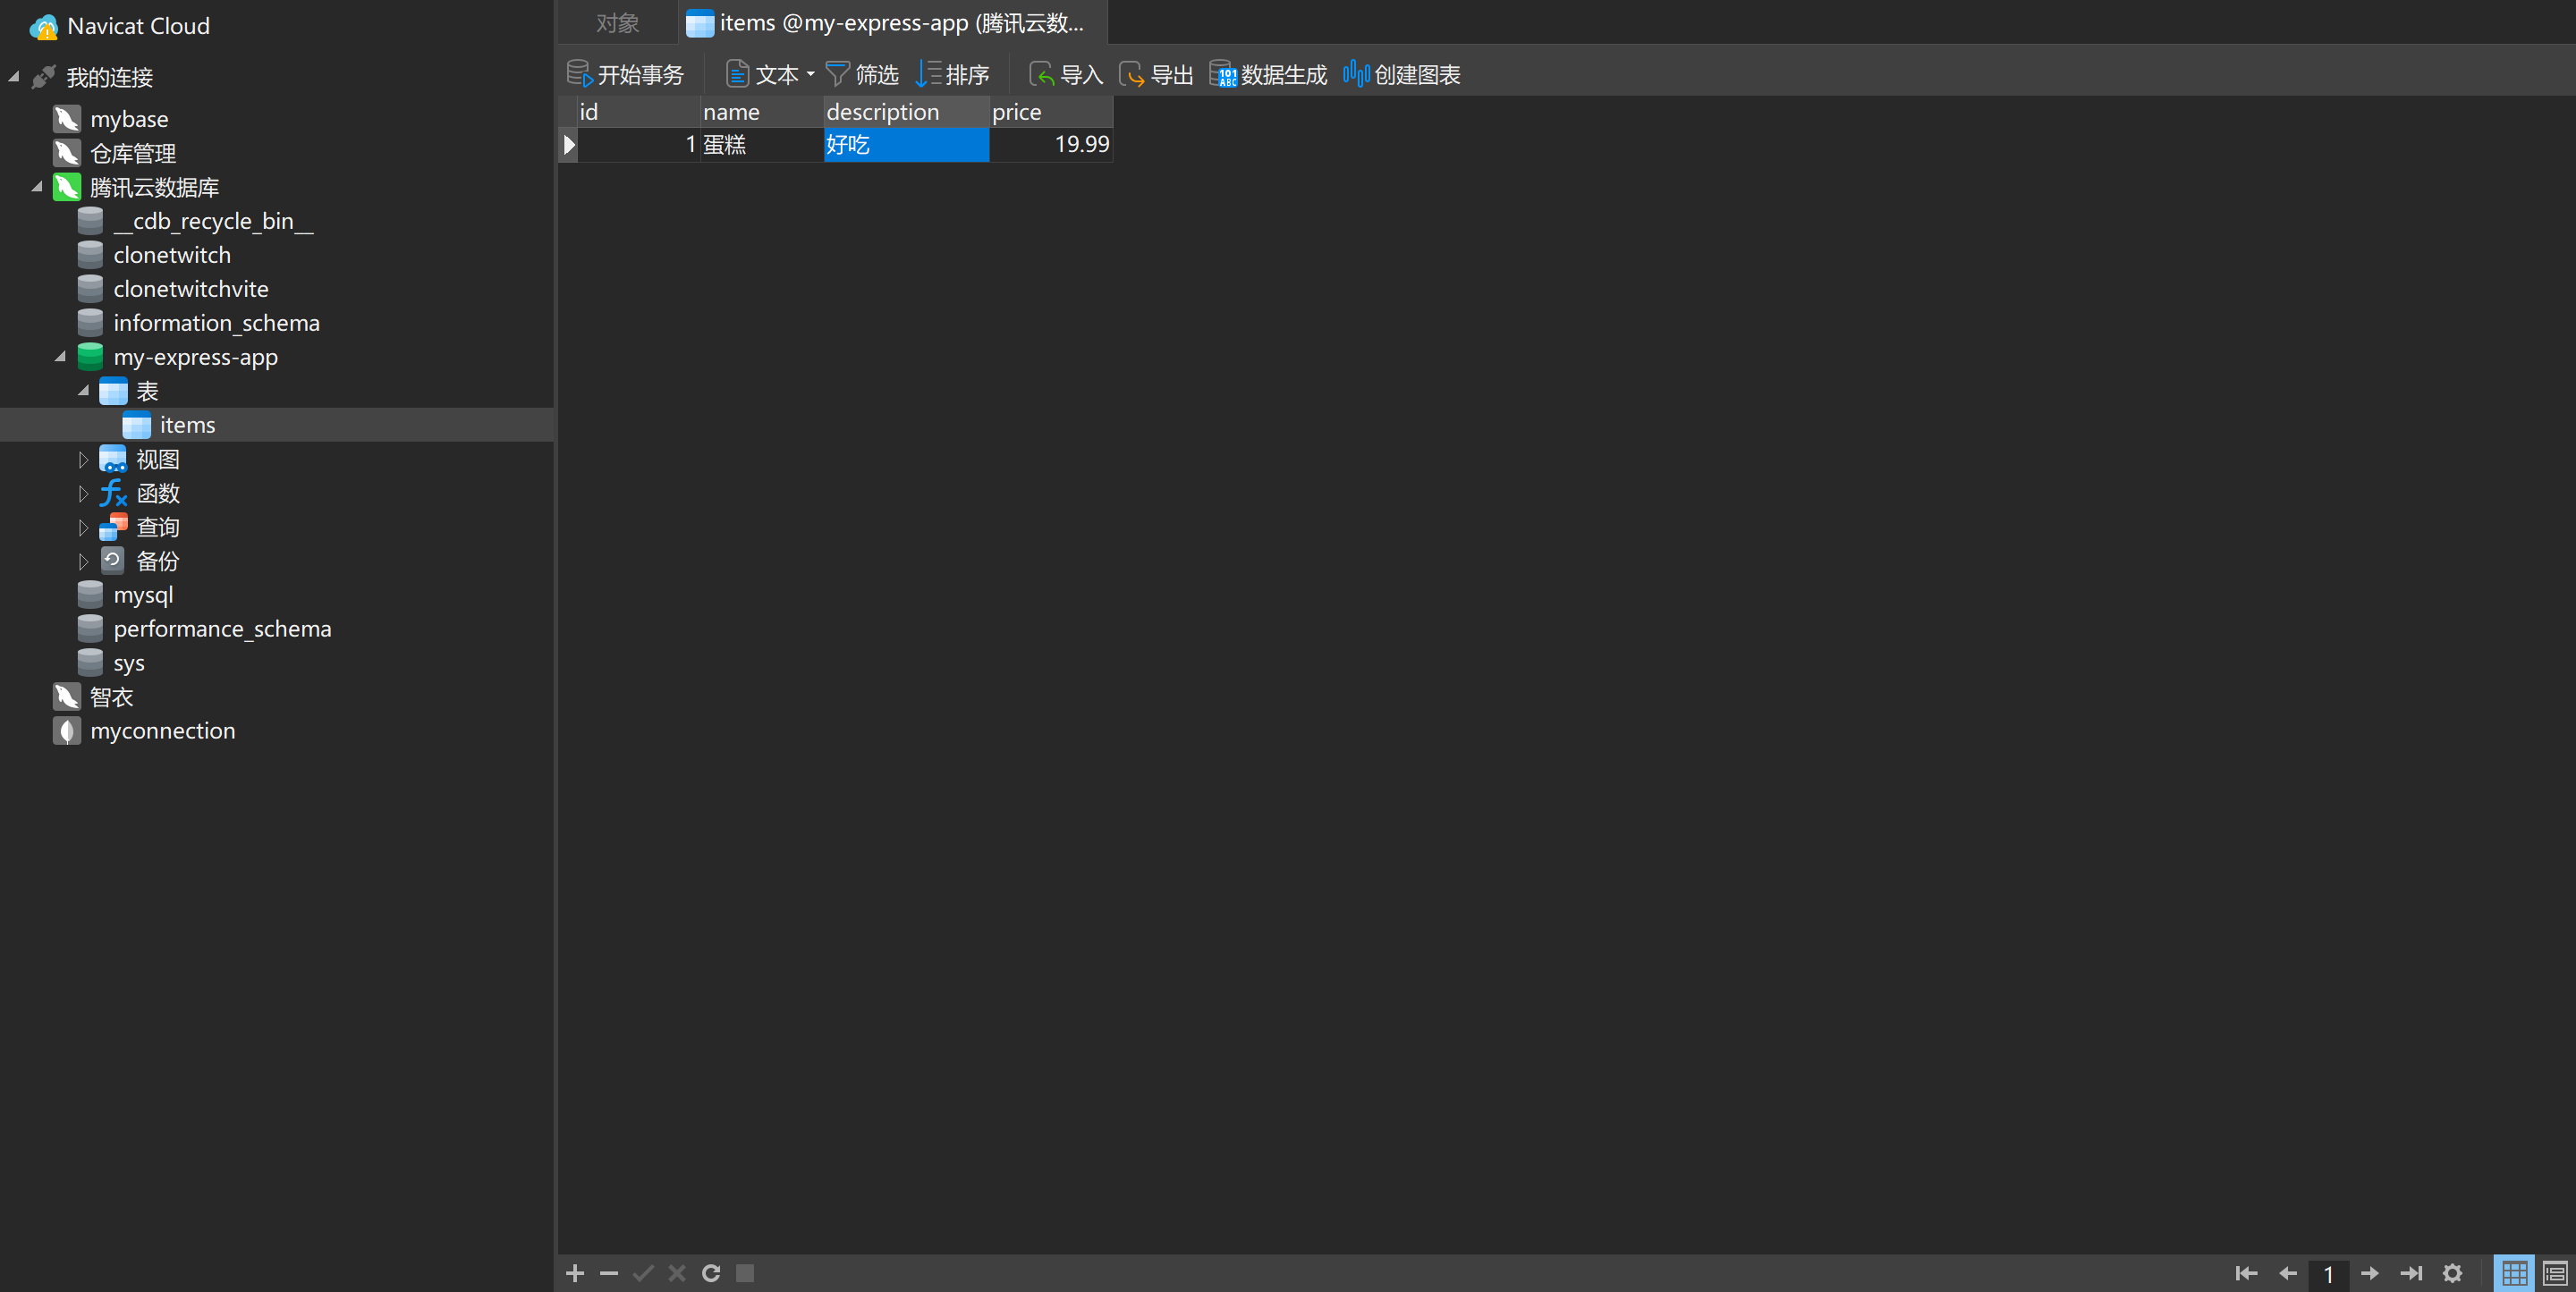Click the Import (导入) toolbar button
2576x1292 pixels.
coord(1066,74)
